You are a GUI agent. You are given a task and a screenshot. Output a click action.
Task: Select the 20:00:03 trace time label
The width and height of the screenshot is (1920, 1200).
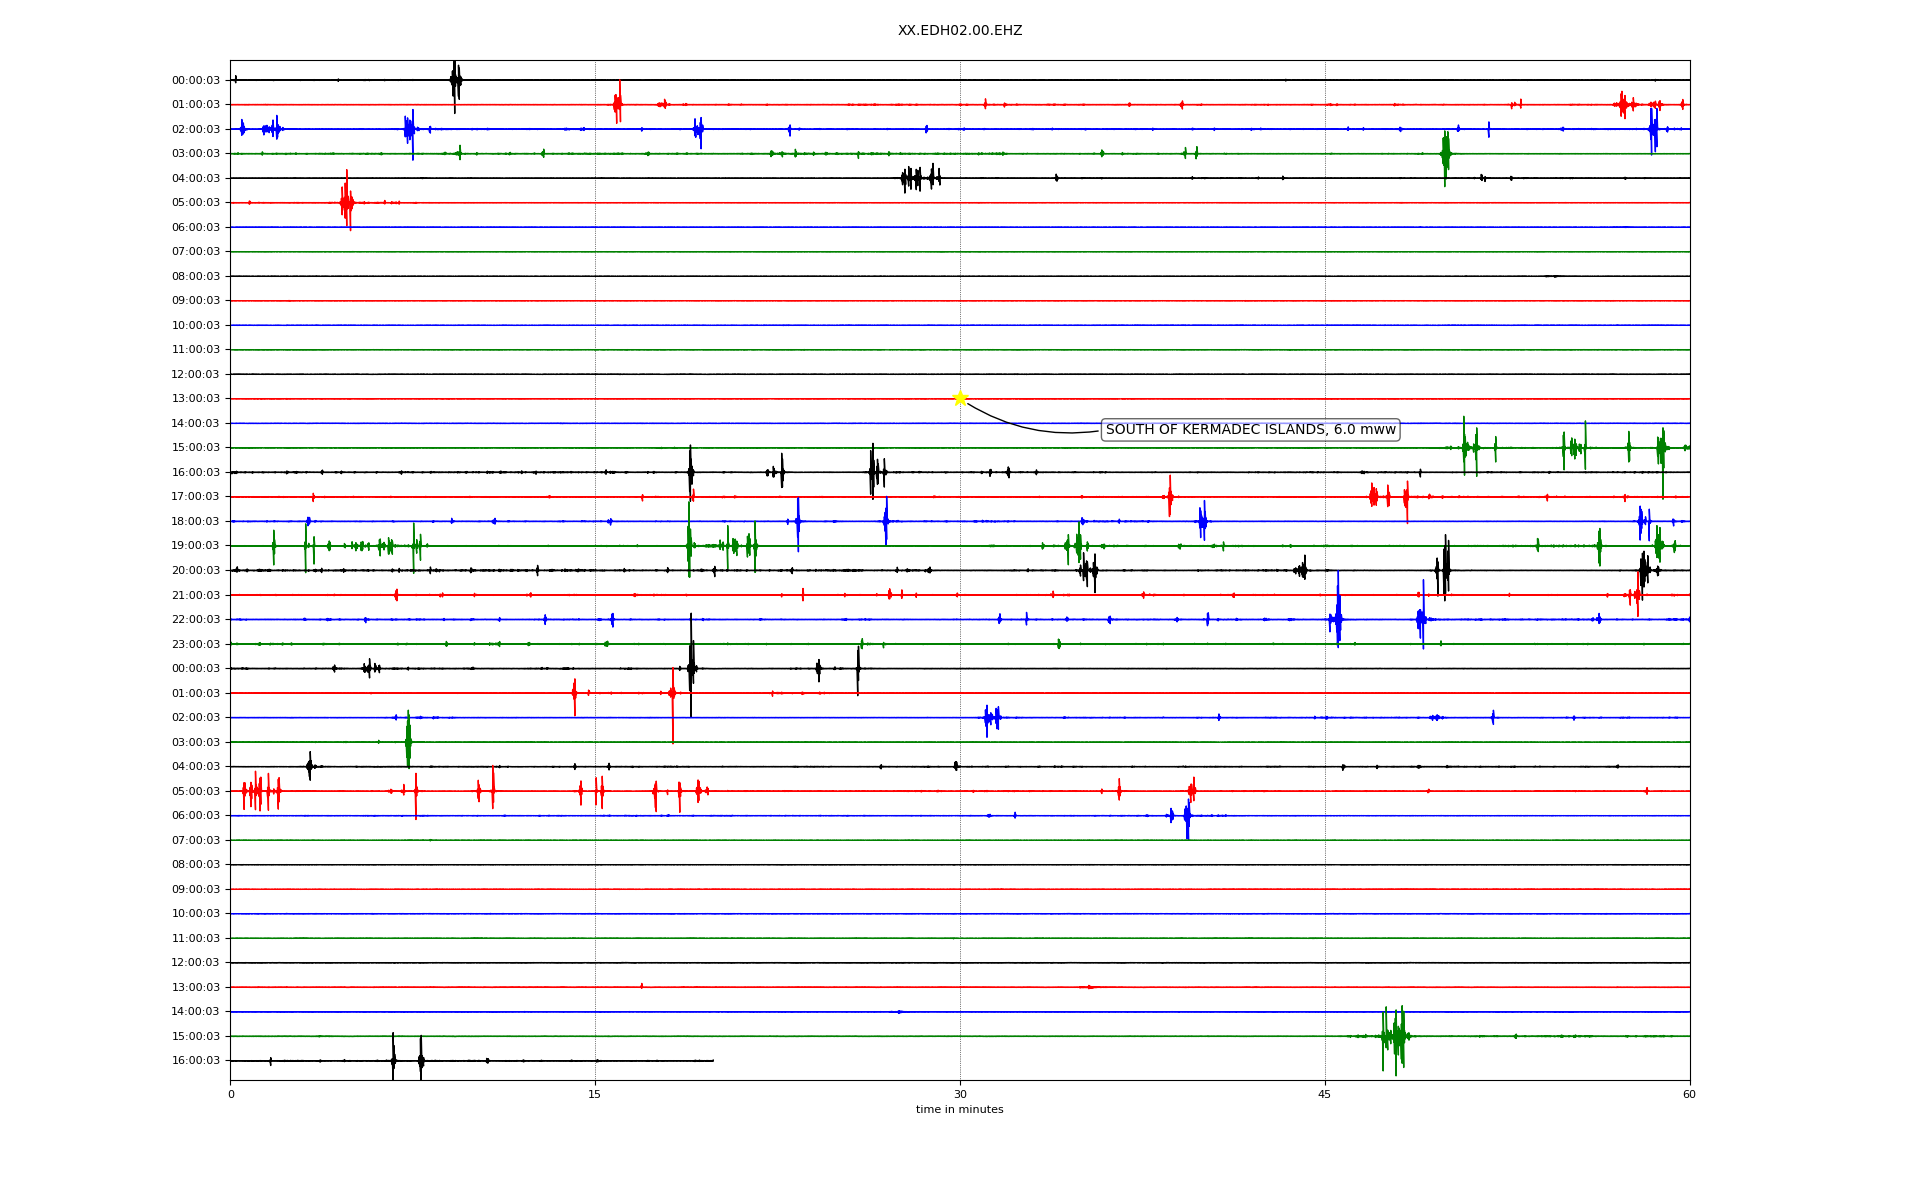click(196, 570)
